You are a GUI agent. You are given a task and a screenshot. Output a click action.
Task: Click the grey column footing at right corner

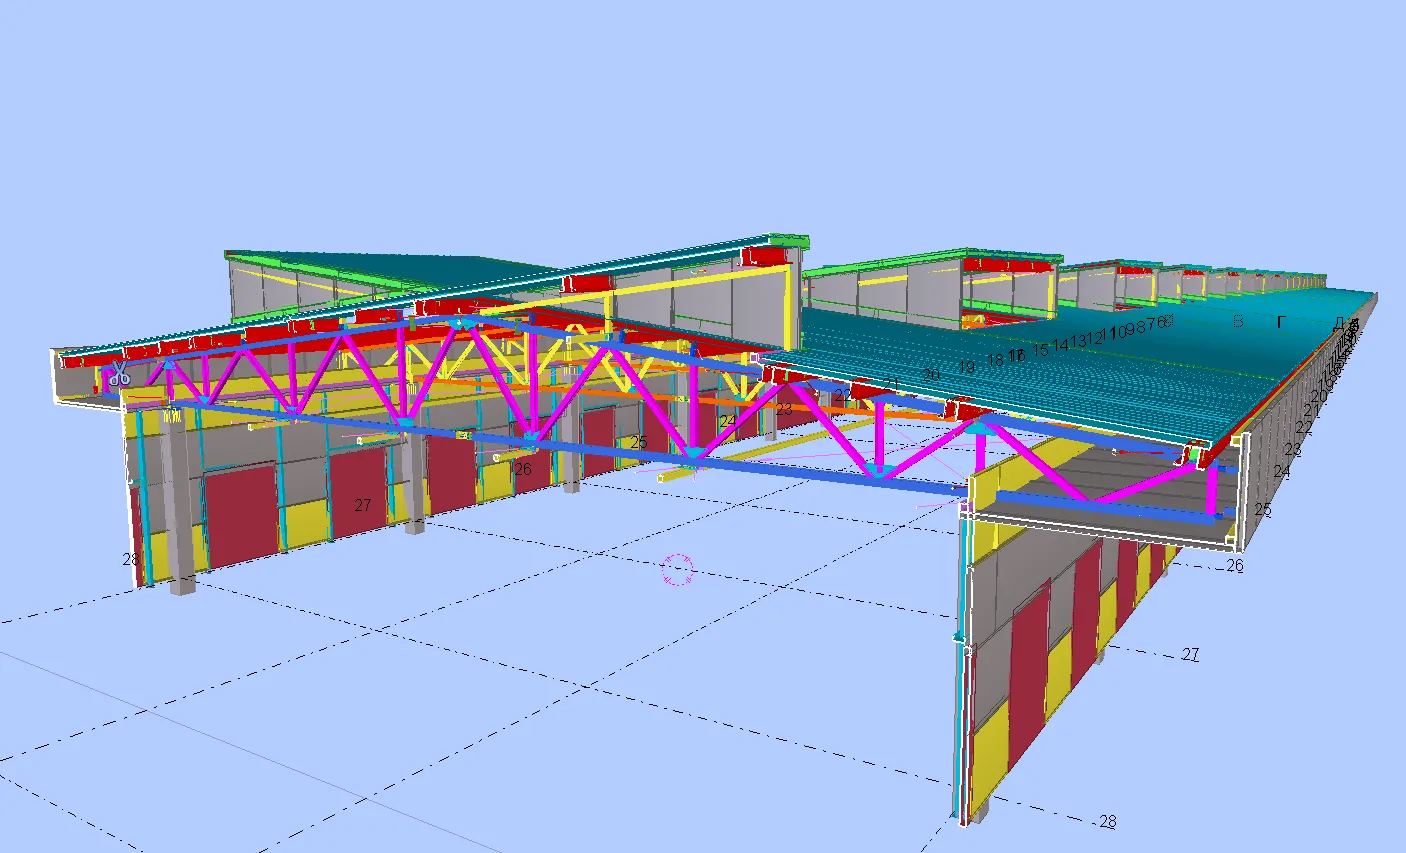click(982, 812)
